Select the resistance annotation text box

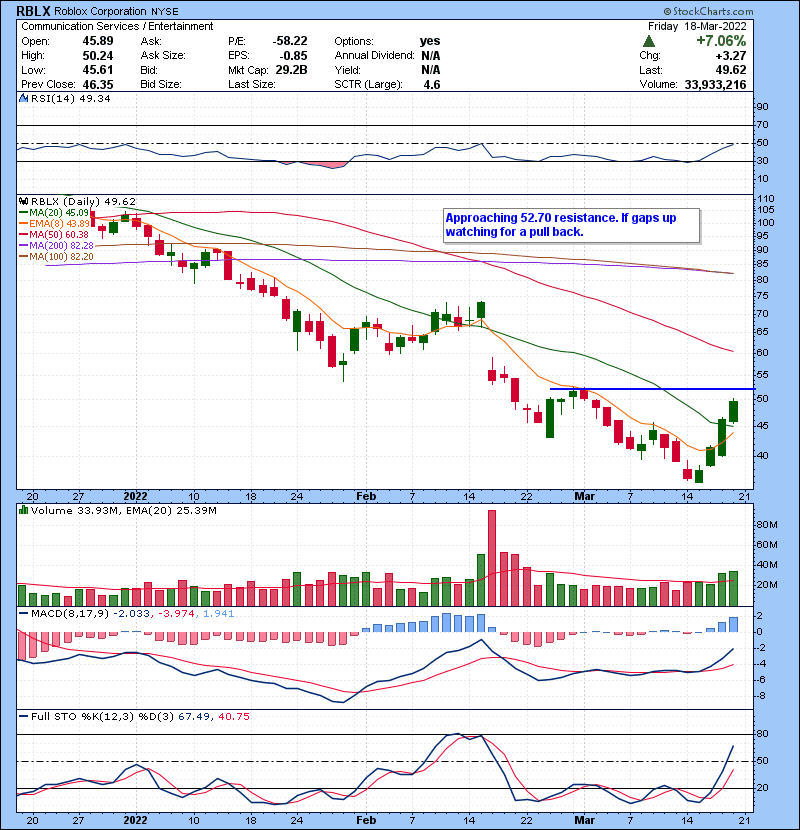571,224
